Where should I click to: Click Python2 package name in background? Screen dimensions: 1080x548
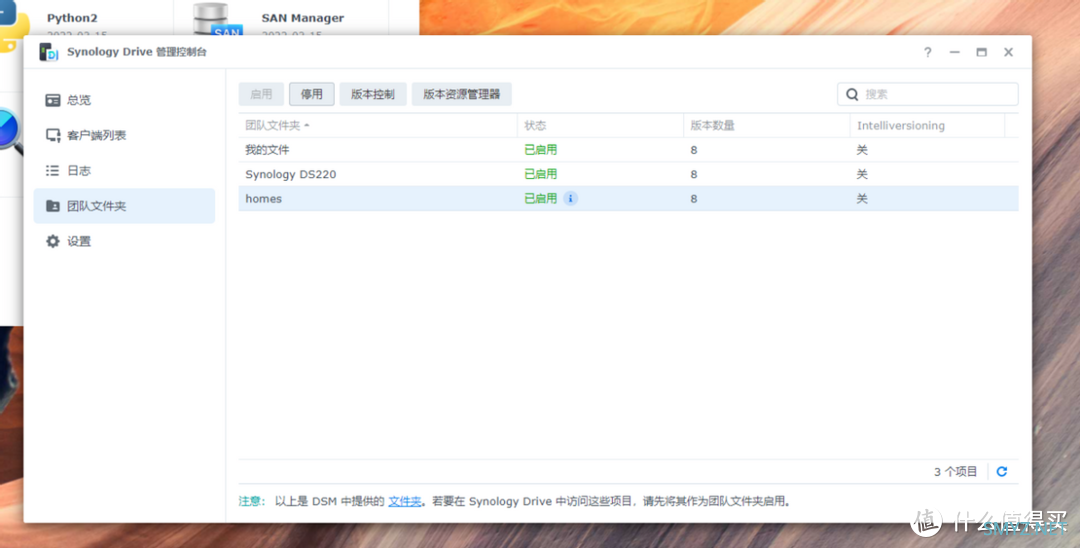72,18
